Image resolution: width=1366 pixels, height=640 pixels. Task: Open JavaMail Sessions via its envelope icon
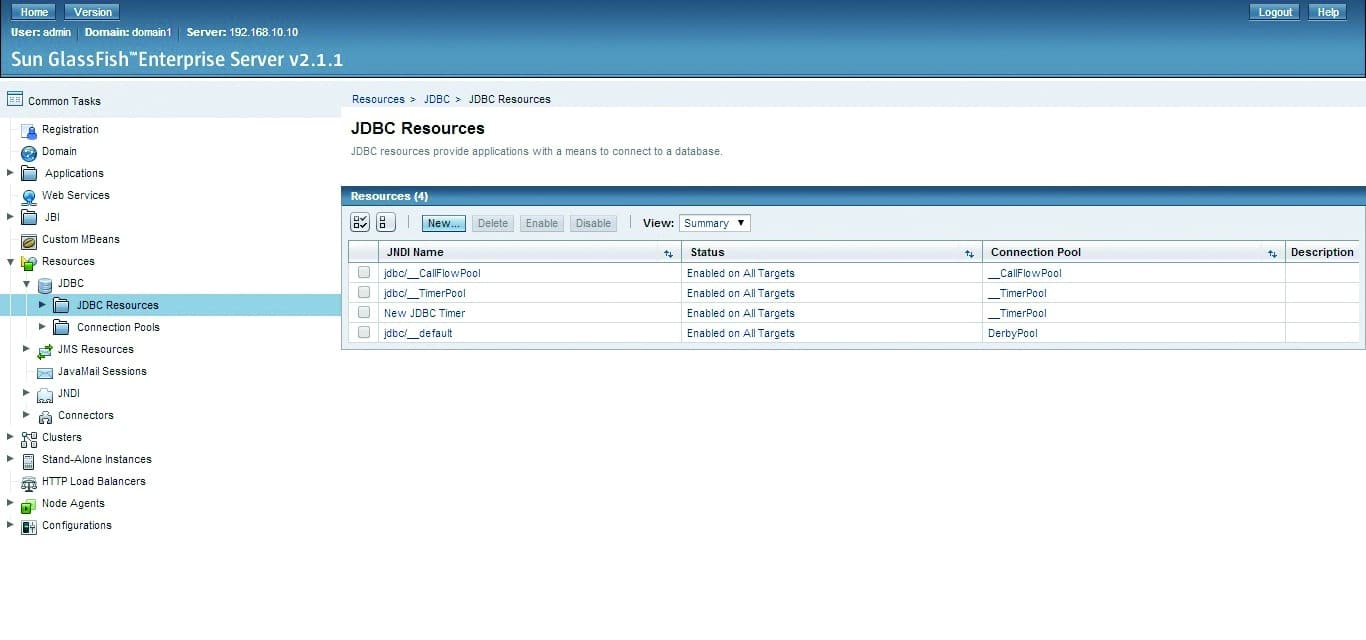[45, 371]
